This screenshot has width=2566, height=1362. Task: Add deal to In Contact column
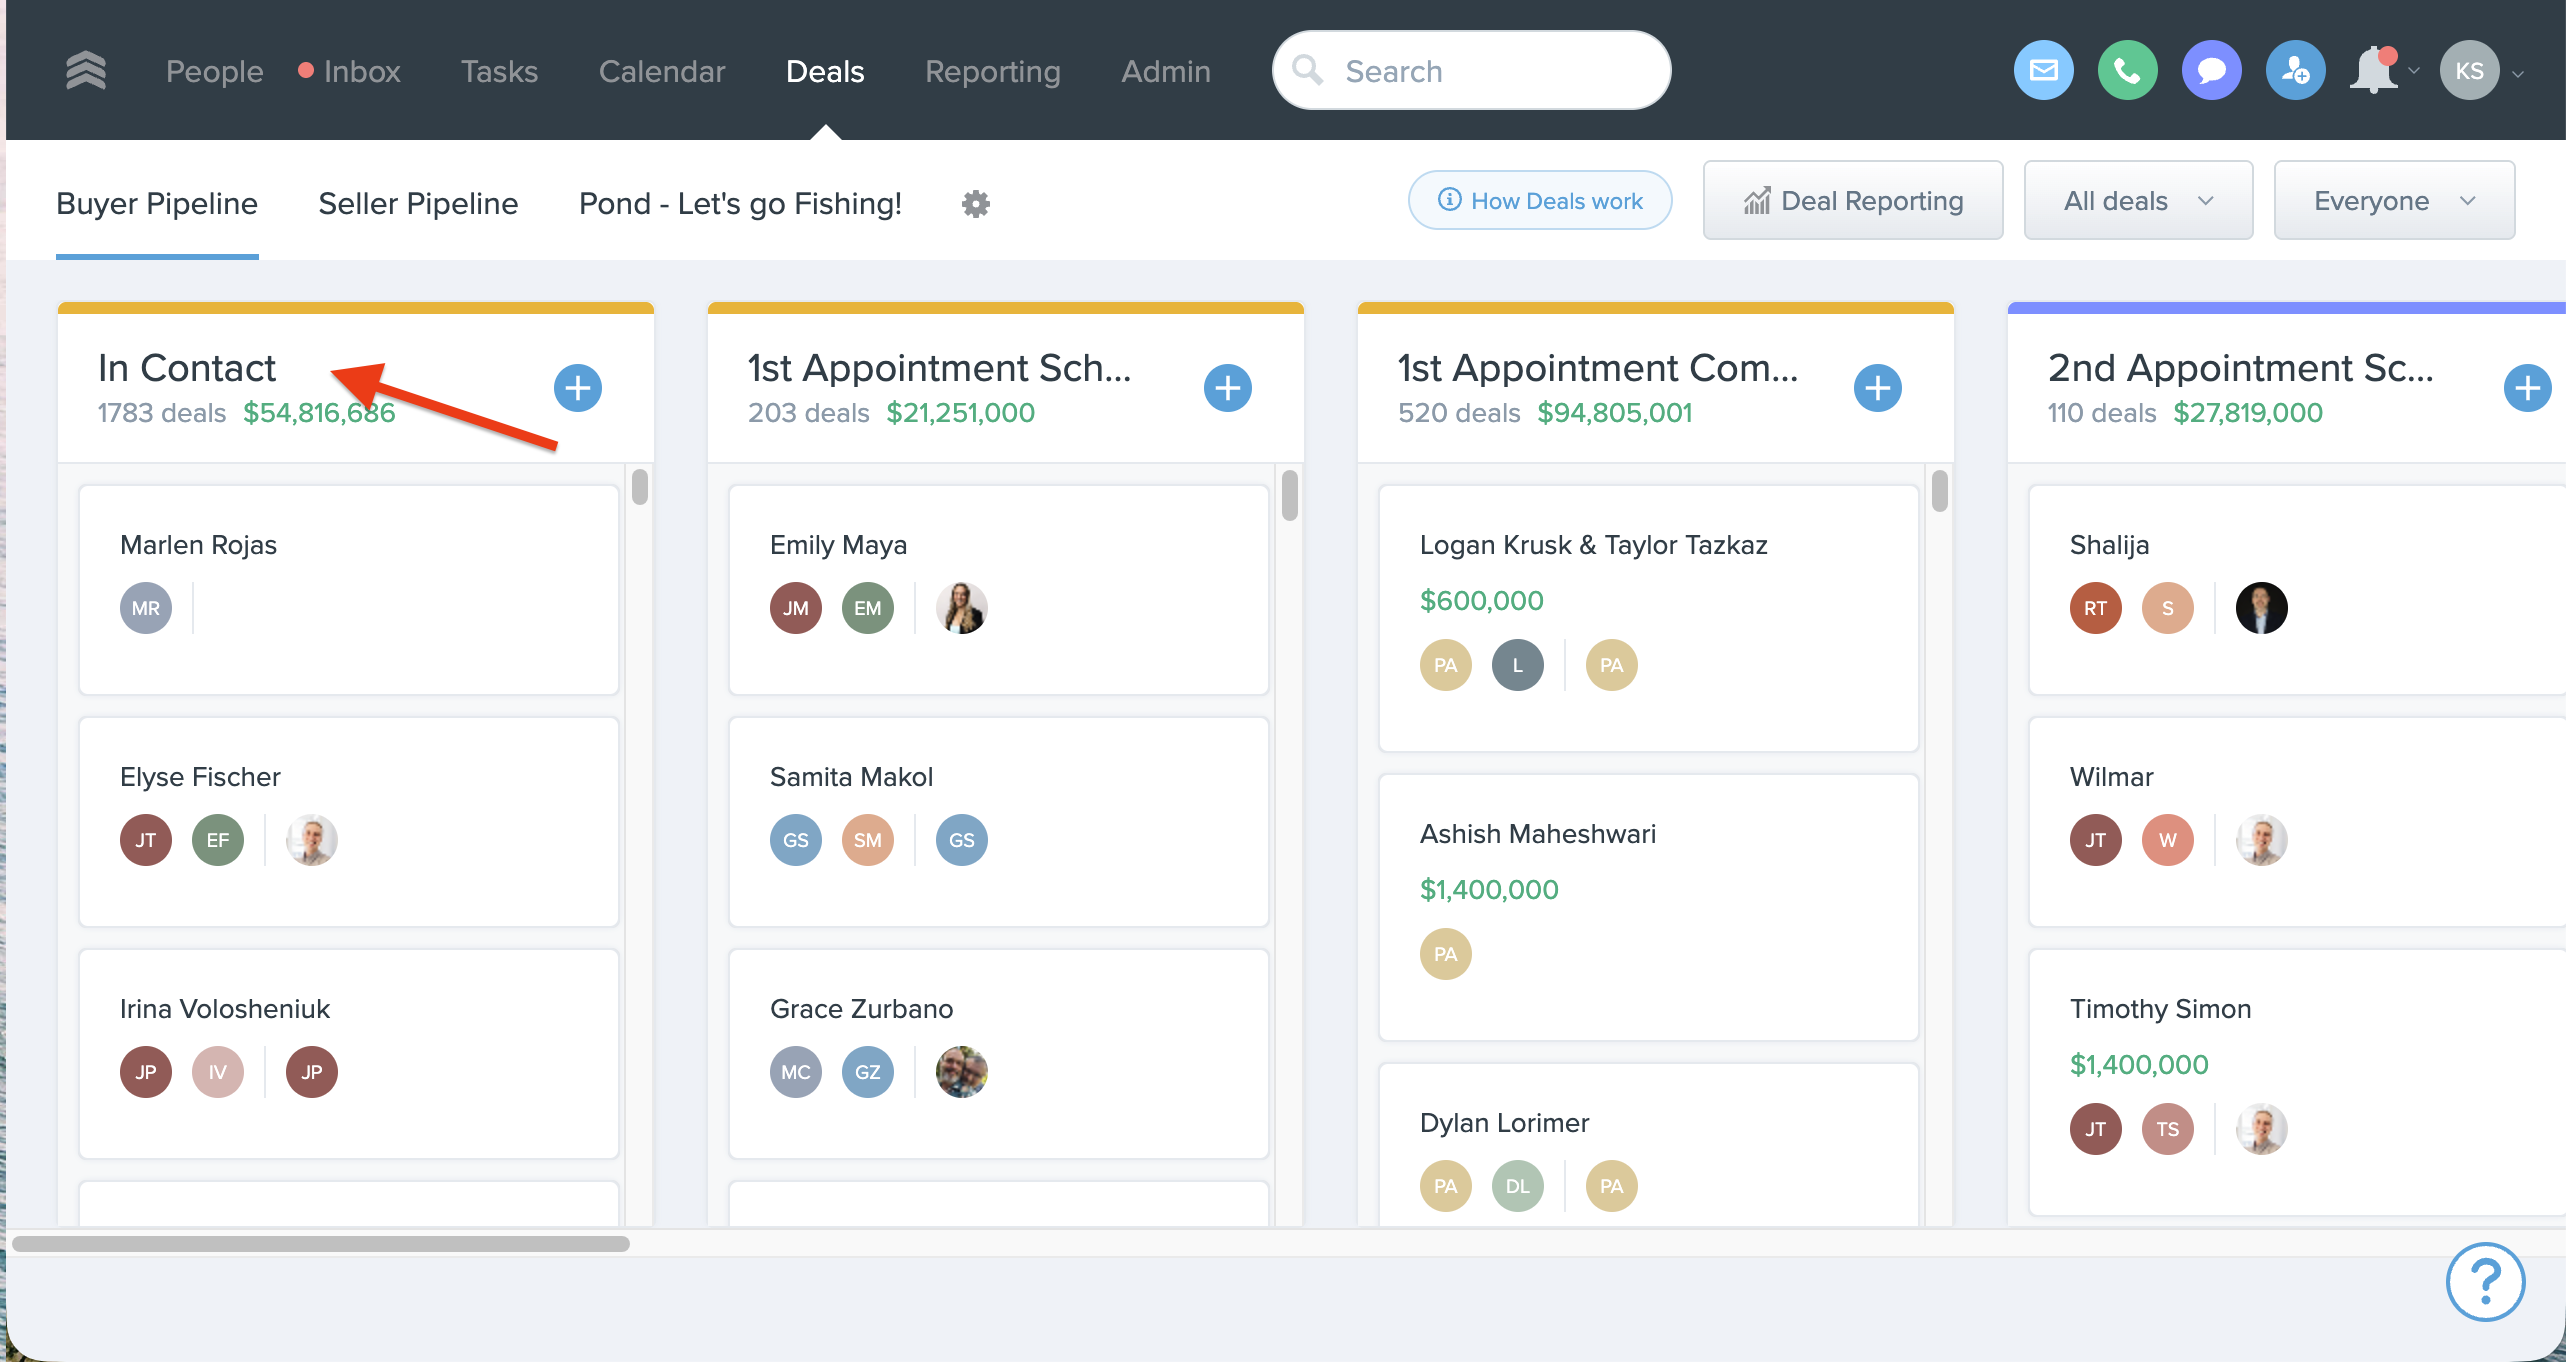578,388
